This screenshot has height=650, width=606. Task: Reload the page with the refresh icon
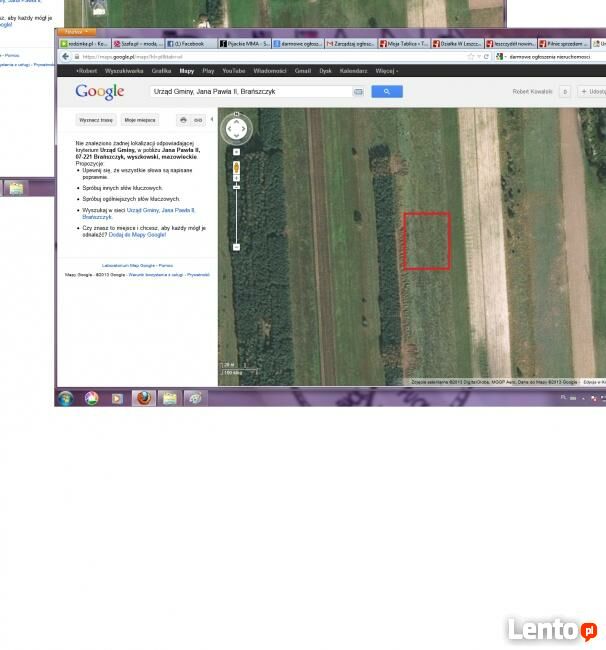(486, 57)
